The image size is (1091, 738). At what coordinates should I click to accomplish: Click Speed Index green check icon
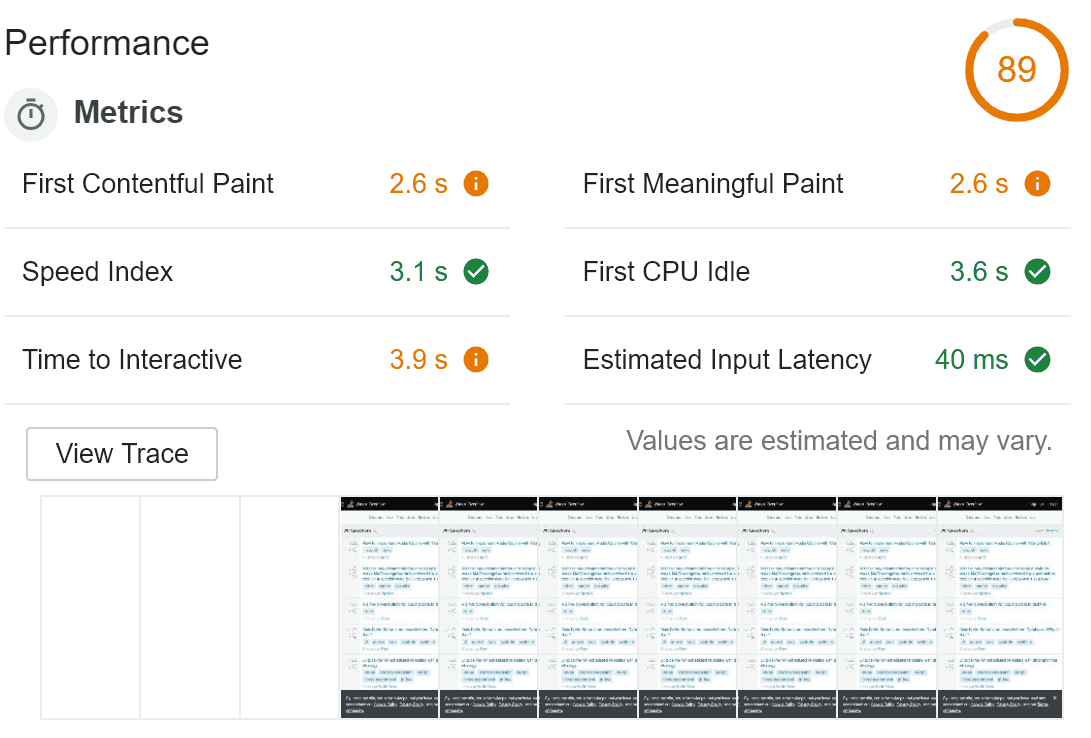(476, 272)
